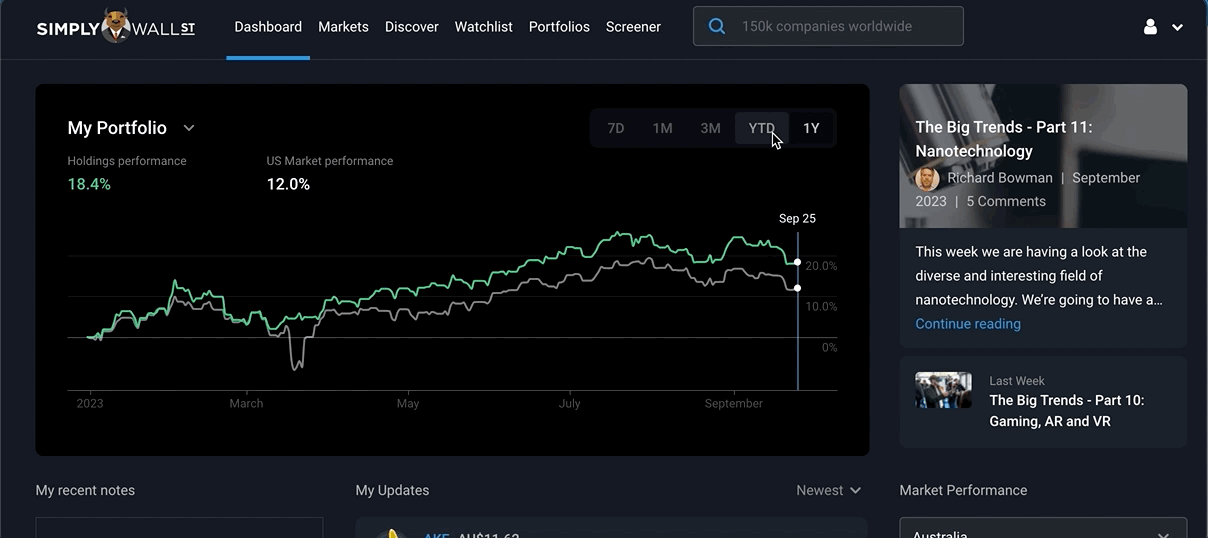Click the Simply Wall St logo
Viewport: 1208px width, 538px height.
point(116,27)
